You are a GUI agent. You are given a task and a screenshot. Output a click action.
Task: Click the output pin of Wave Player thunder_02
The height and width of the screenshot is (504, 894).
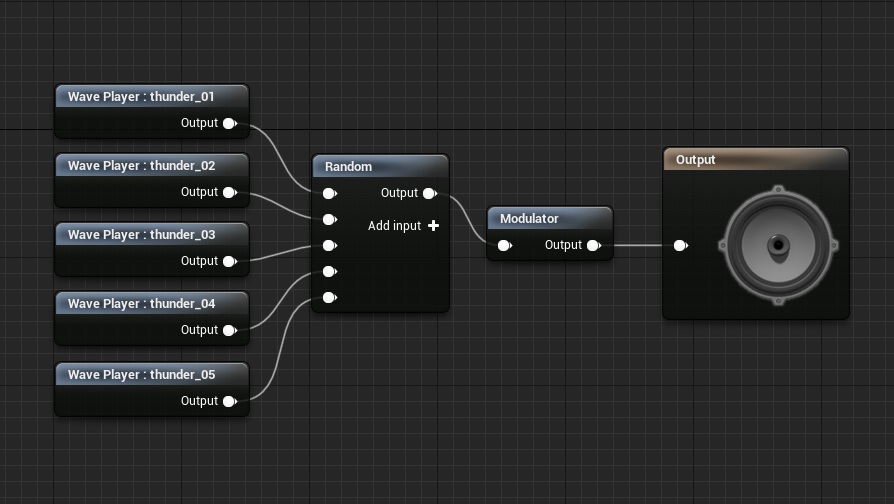click(x=229, y=192)
